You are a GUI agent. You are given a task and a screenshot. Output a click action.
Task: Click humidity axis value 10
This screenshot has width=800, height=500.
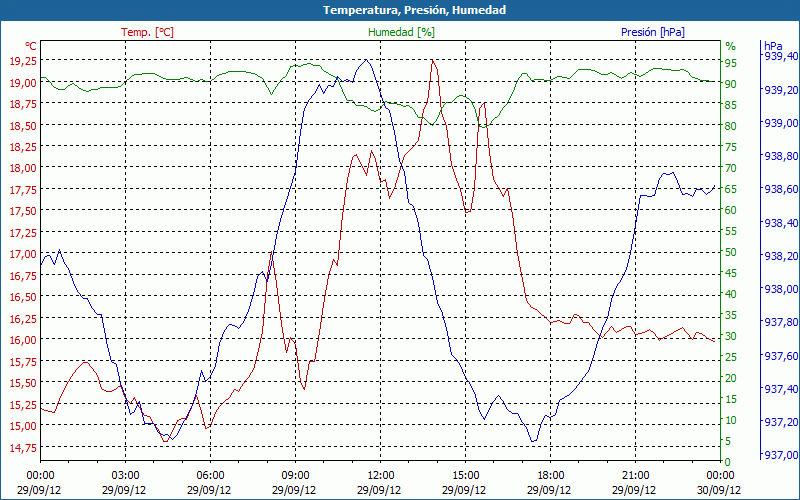click(731, 420)
